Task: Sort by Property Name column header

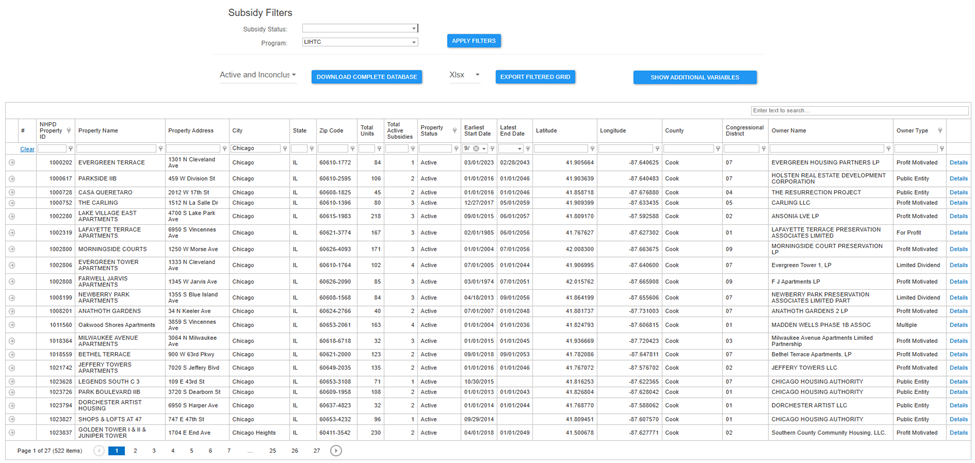Action: [x=121, y=131]
